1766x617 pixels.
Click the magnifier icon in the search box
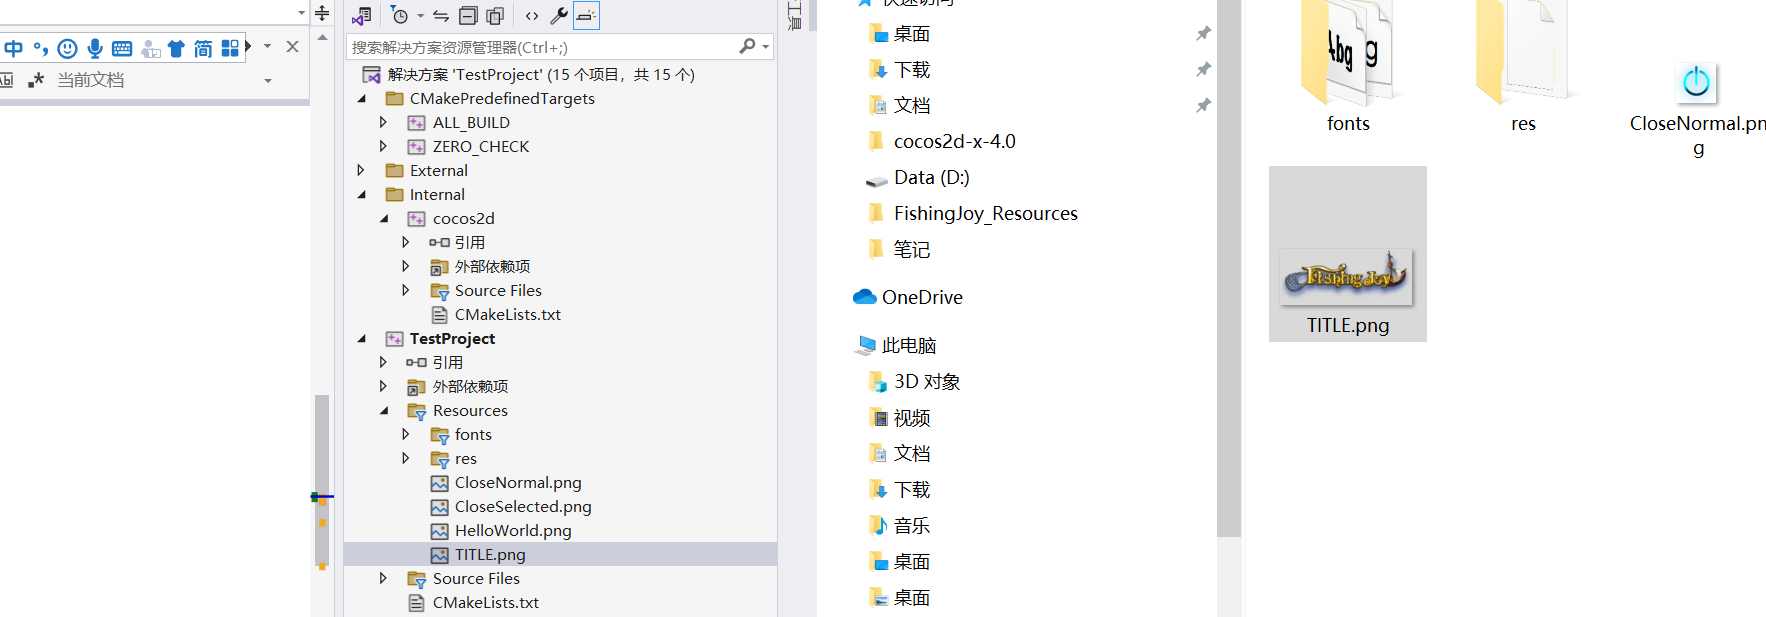[x=747, y=46]
